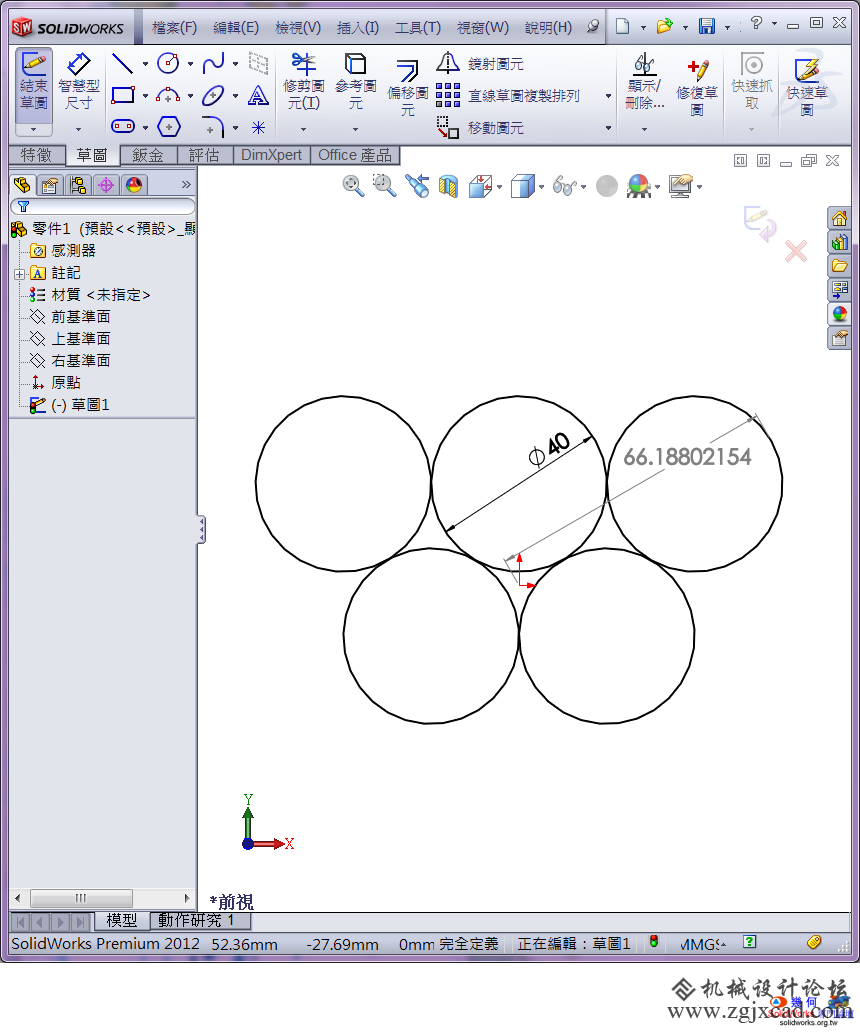
Task: Open the Spline tool dropdown arrow
Action: pos(235,64)
